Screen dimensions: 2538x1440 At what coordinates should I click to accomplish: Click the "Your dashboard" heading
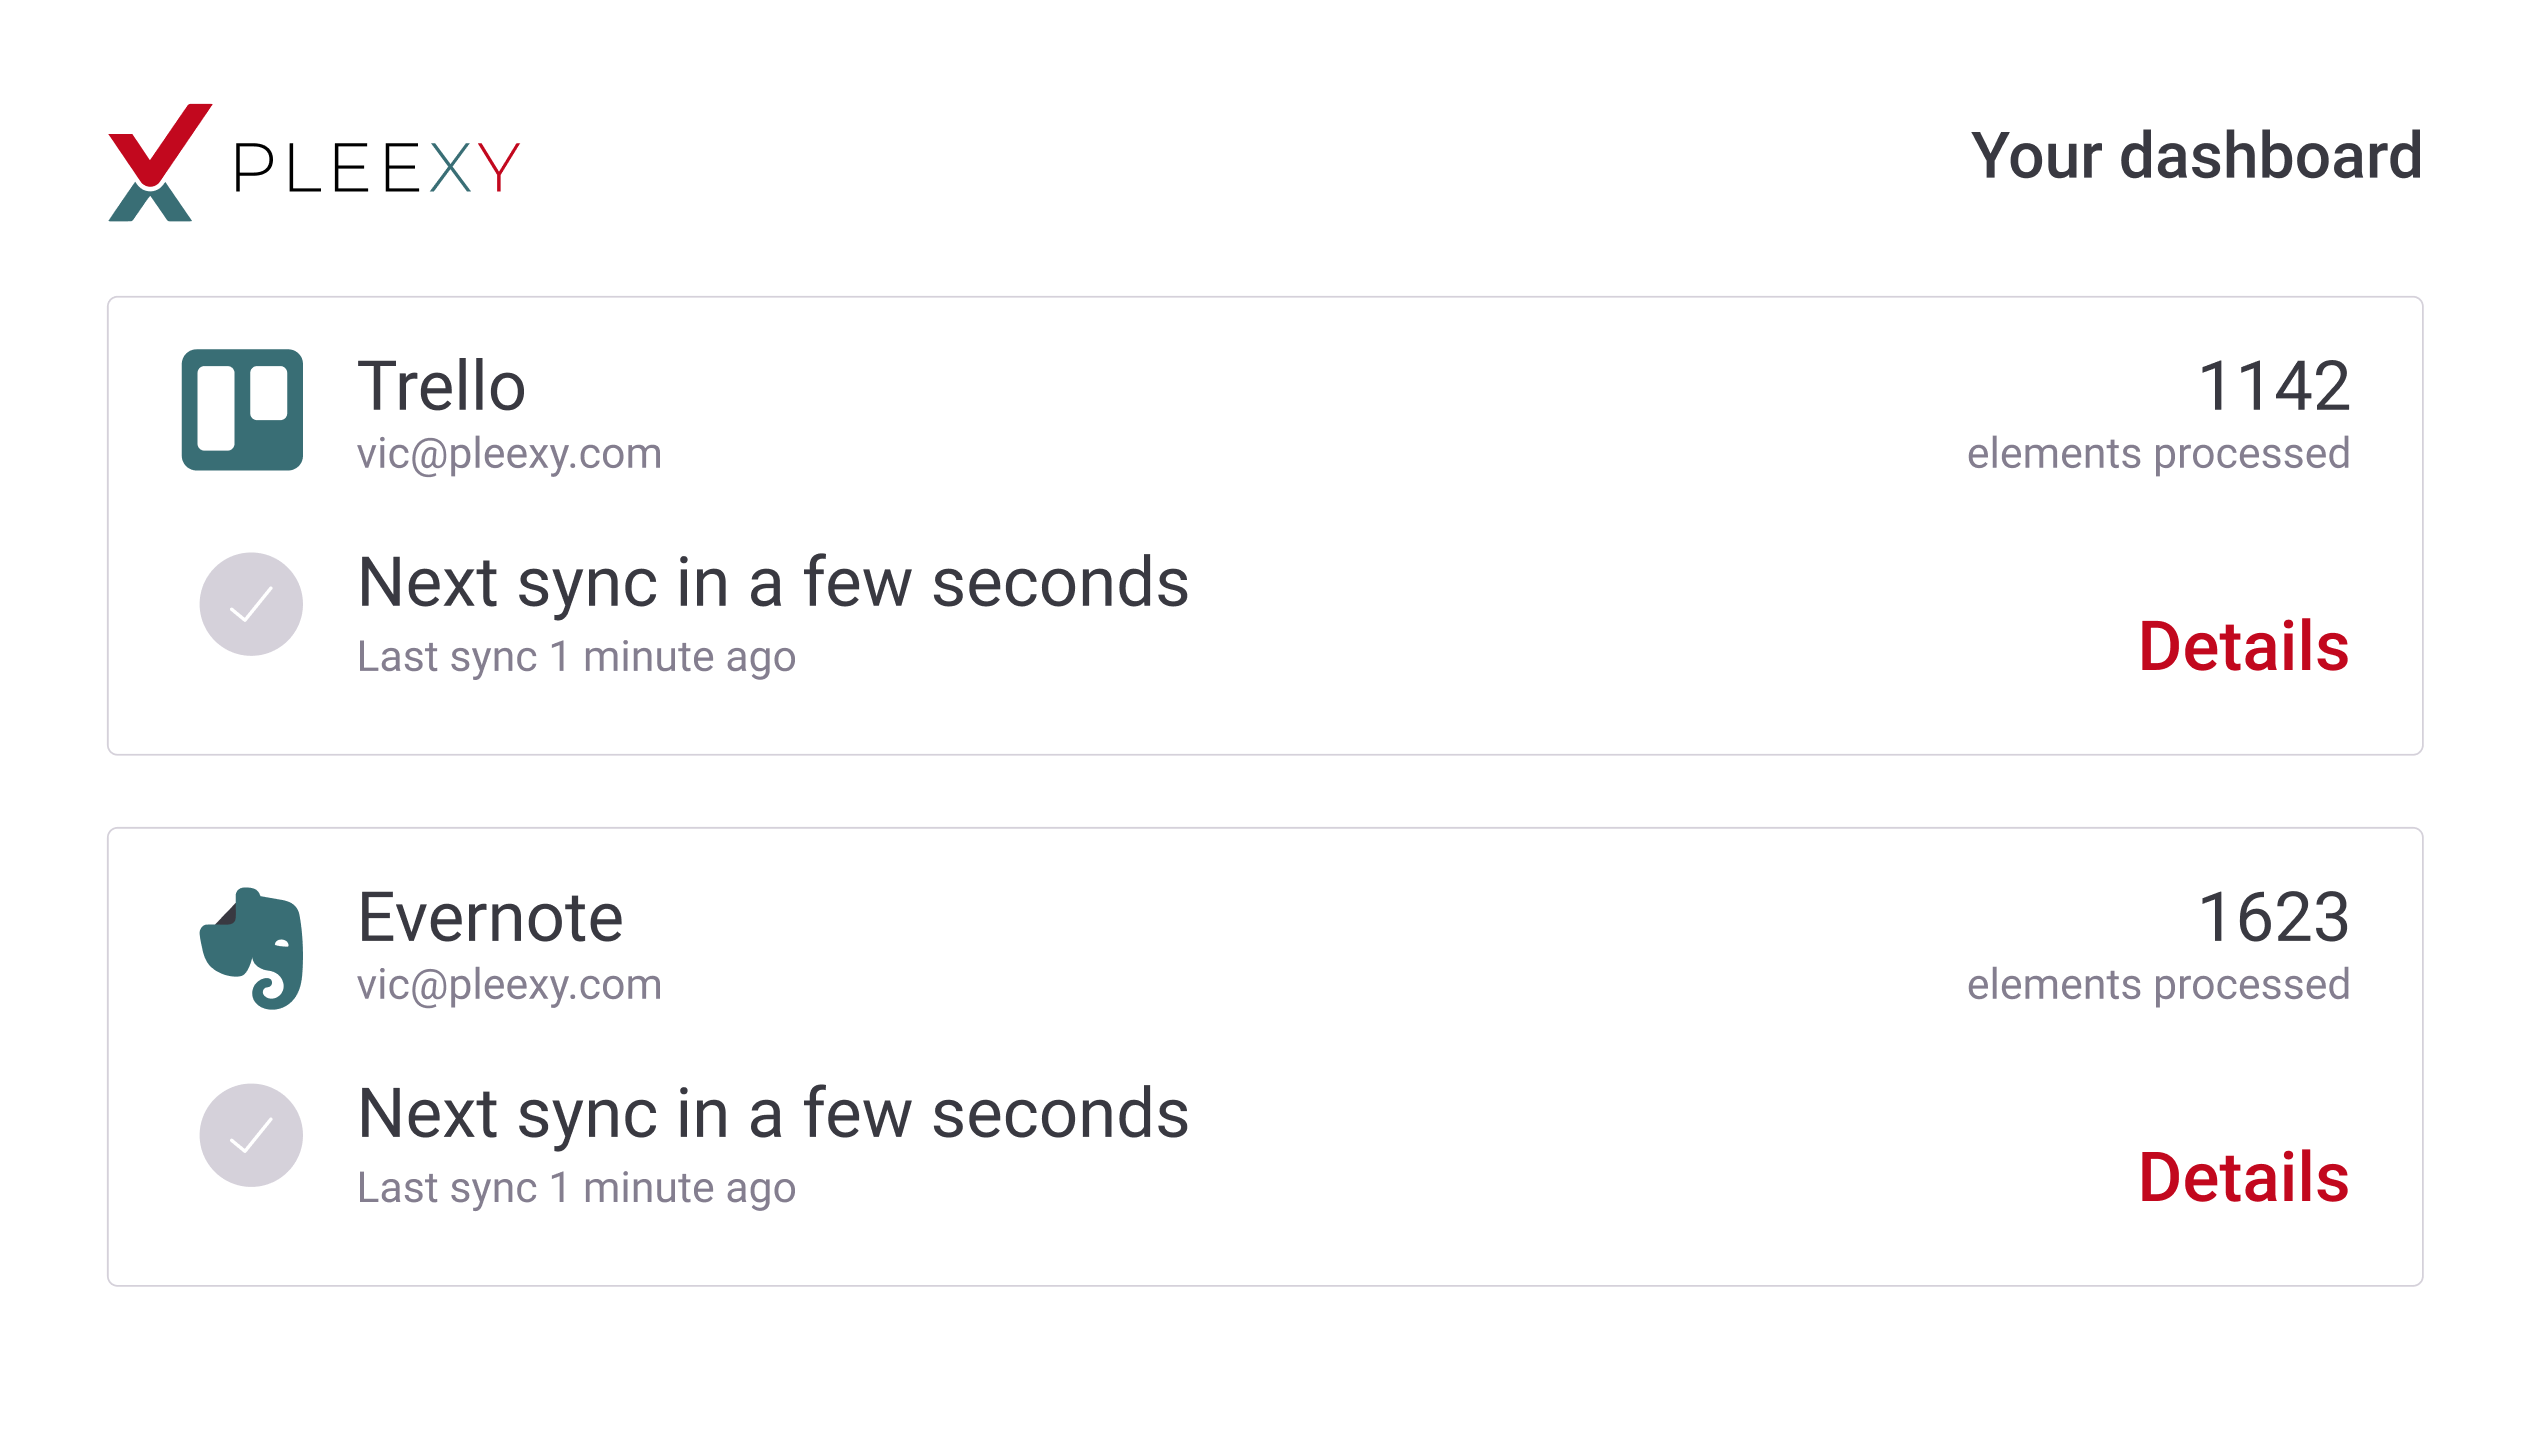(x=2196, y=156)
